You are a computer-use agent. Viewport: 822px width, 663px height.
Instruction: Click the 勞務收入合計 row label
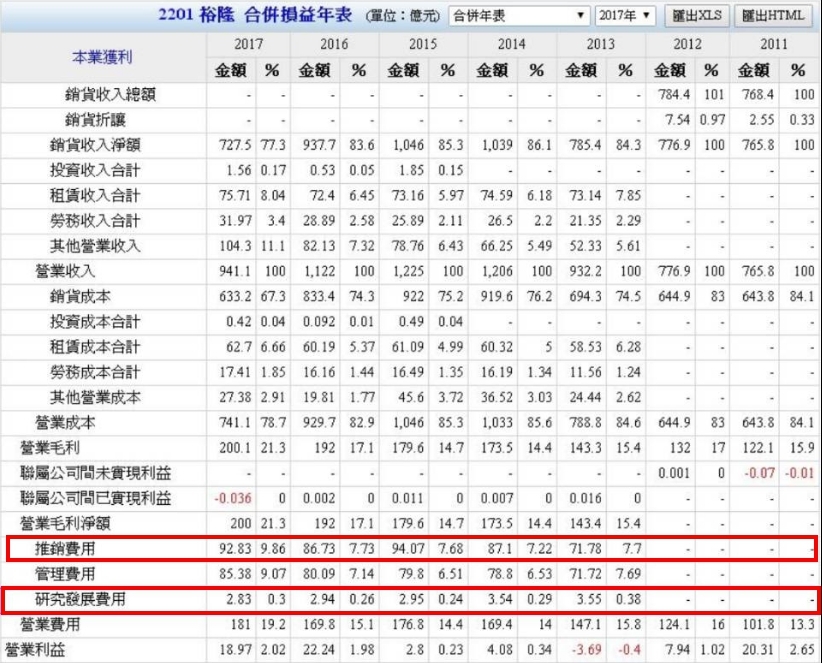click(x=95, y=221)
